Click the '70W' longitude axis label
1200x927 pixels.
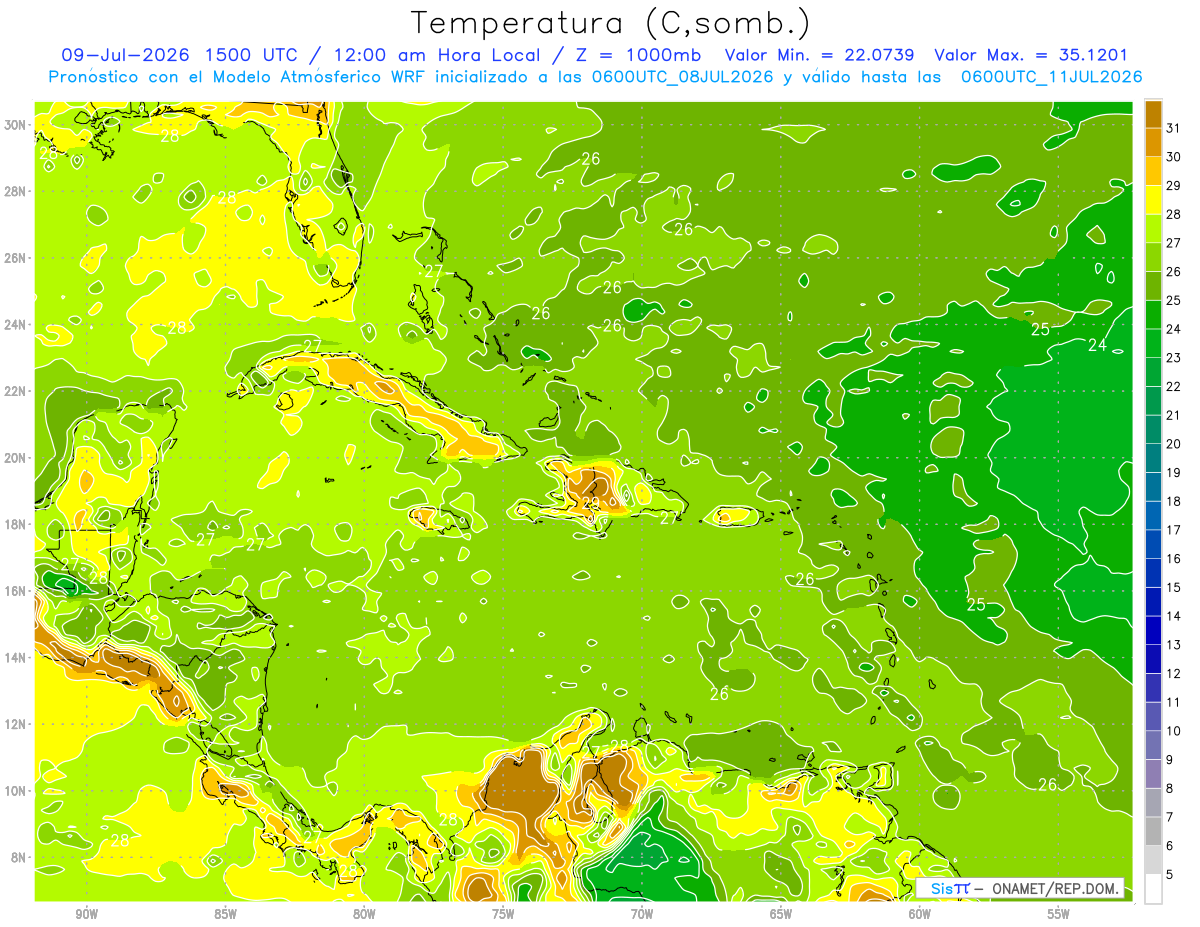coord(642,914)
